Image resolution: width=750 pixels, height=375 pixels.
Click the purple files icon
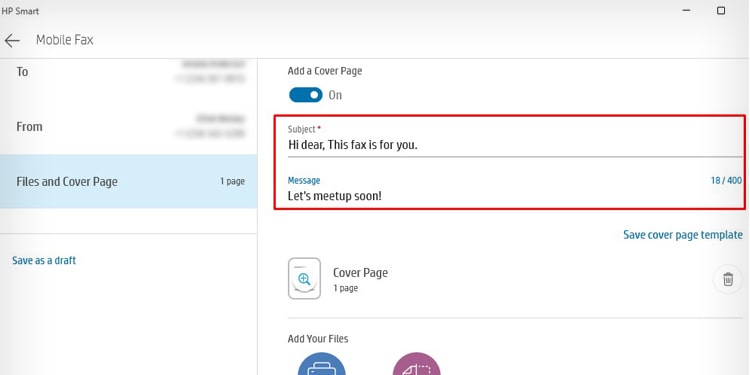[417, 364]
